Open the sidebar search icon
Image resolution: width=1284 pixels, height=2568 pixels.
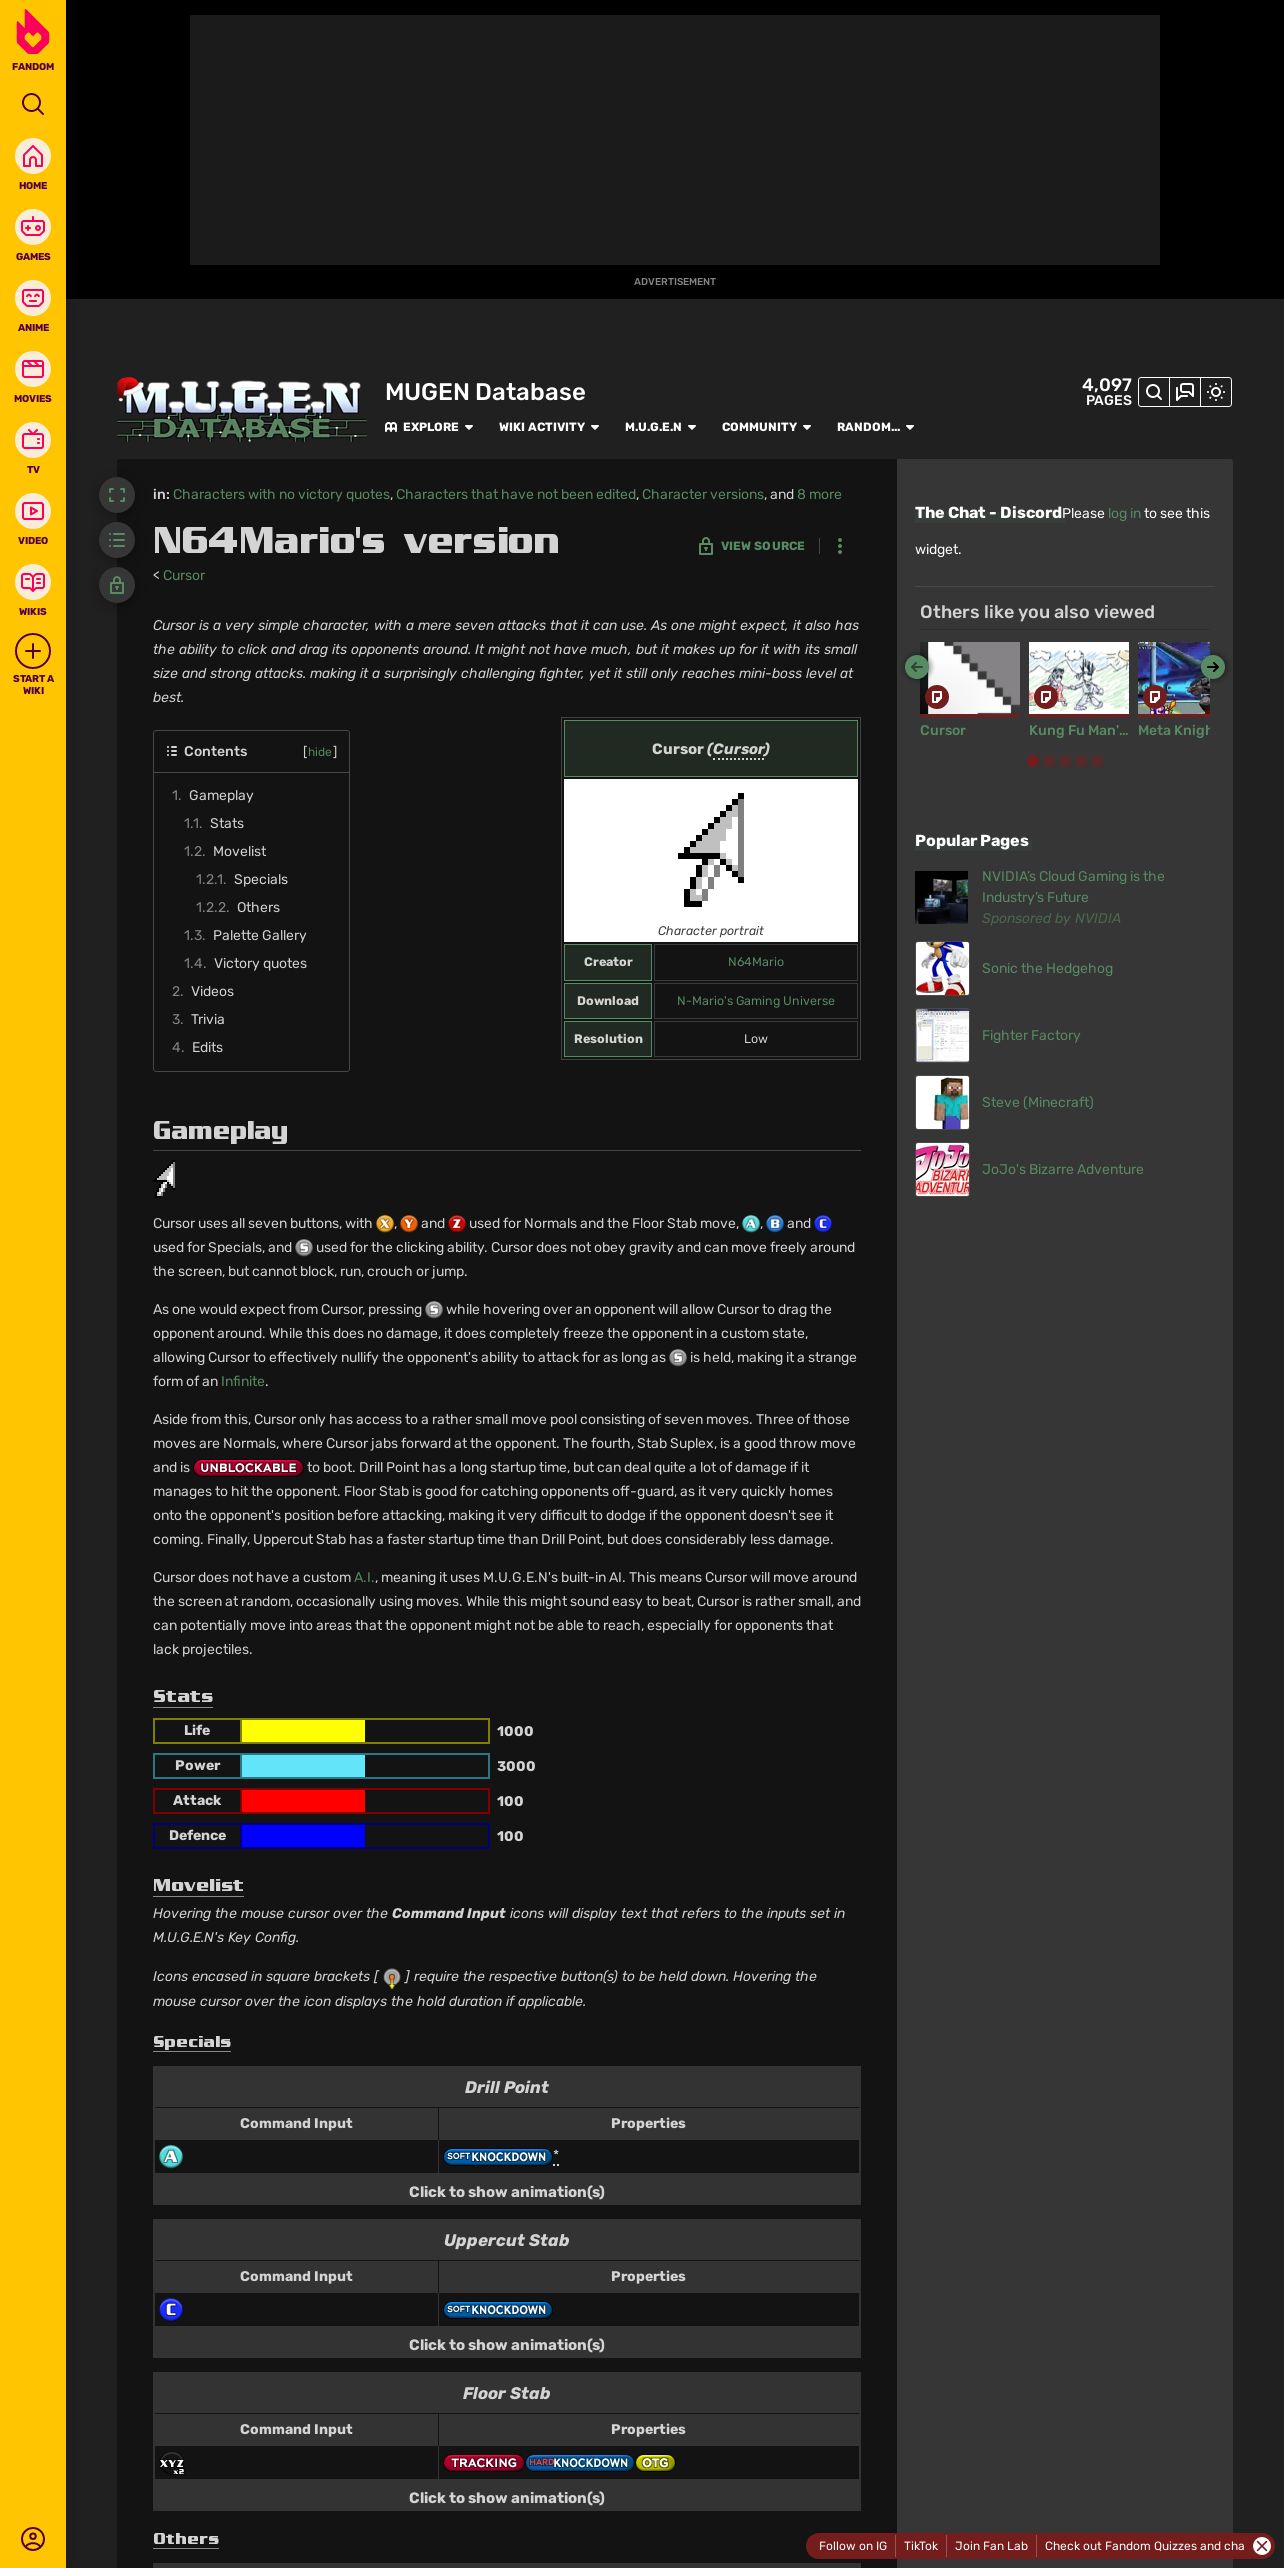click(33, 104)
